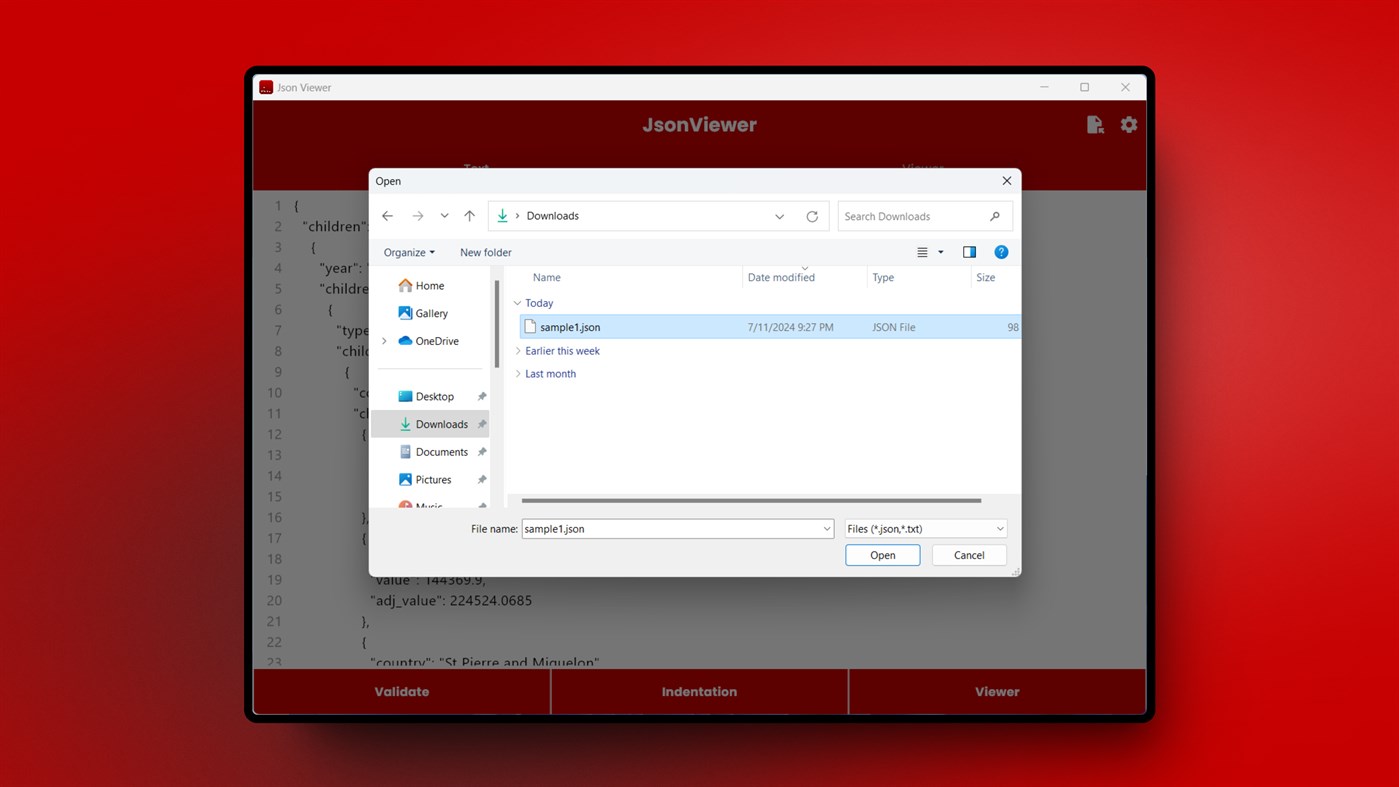Open Documents in navigation pane

pyautogui.click(x=442, y=452)
